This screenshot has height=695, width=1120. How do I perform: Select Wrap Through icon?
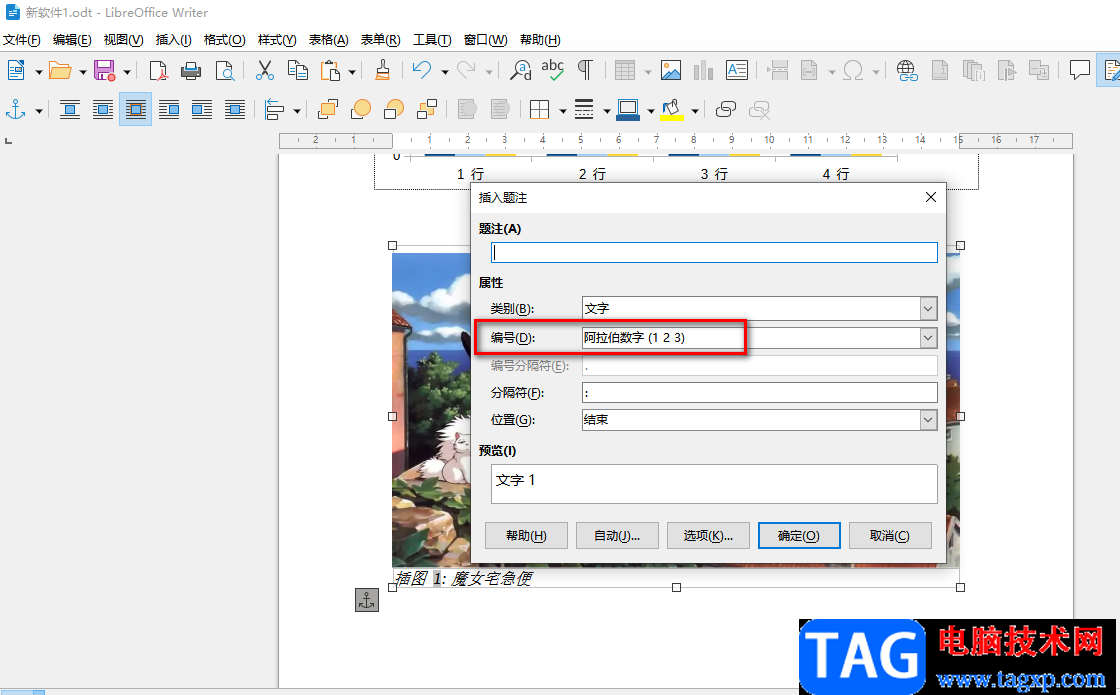click(235, 110)
